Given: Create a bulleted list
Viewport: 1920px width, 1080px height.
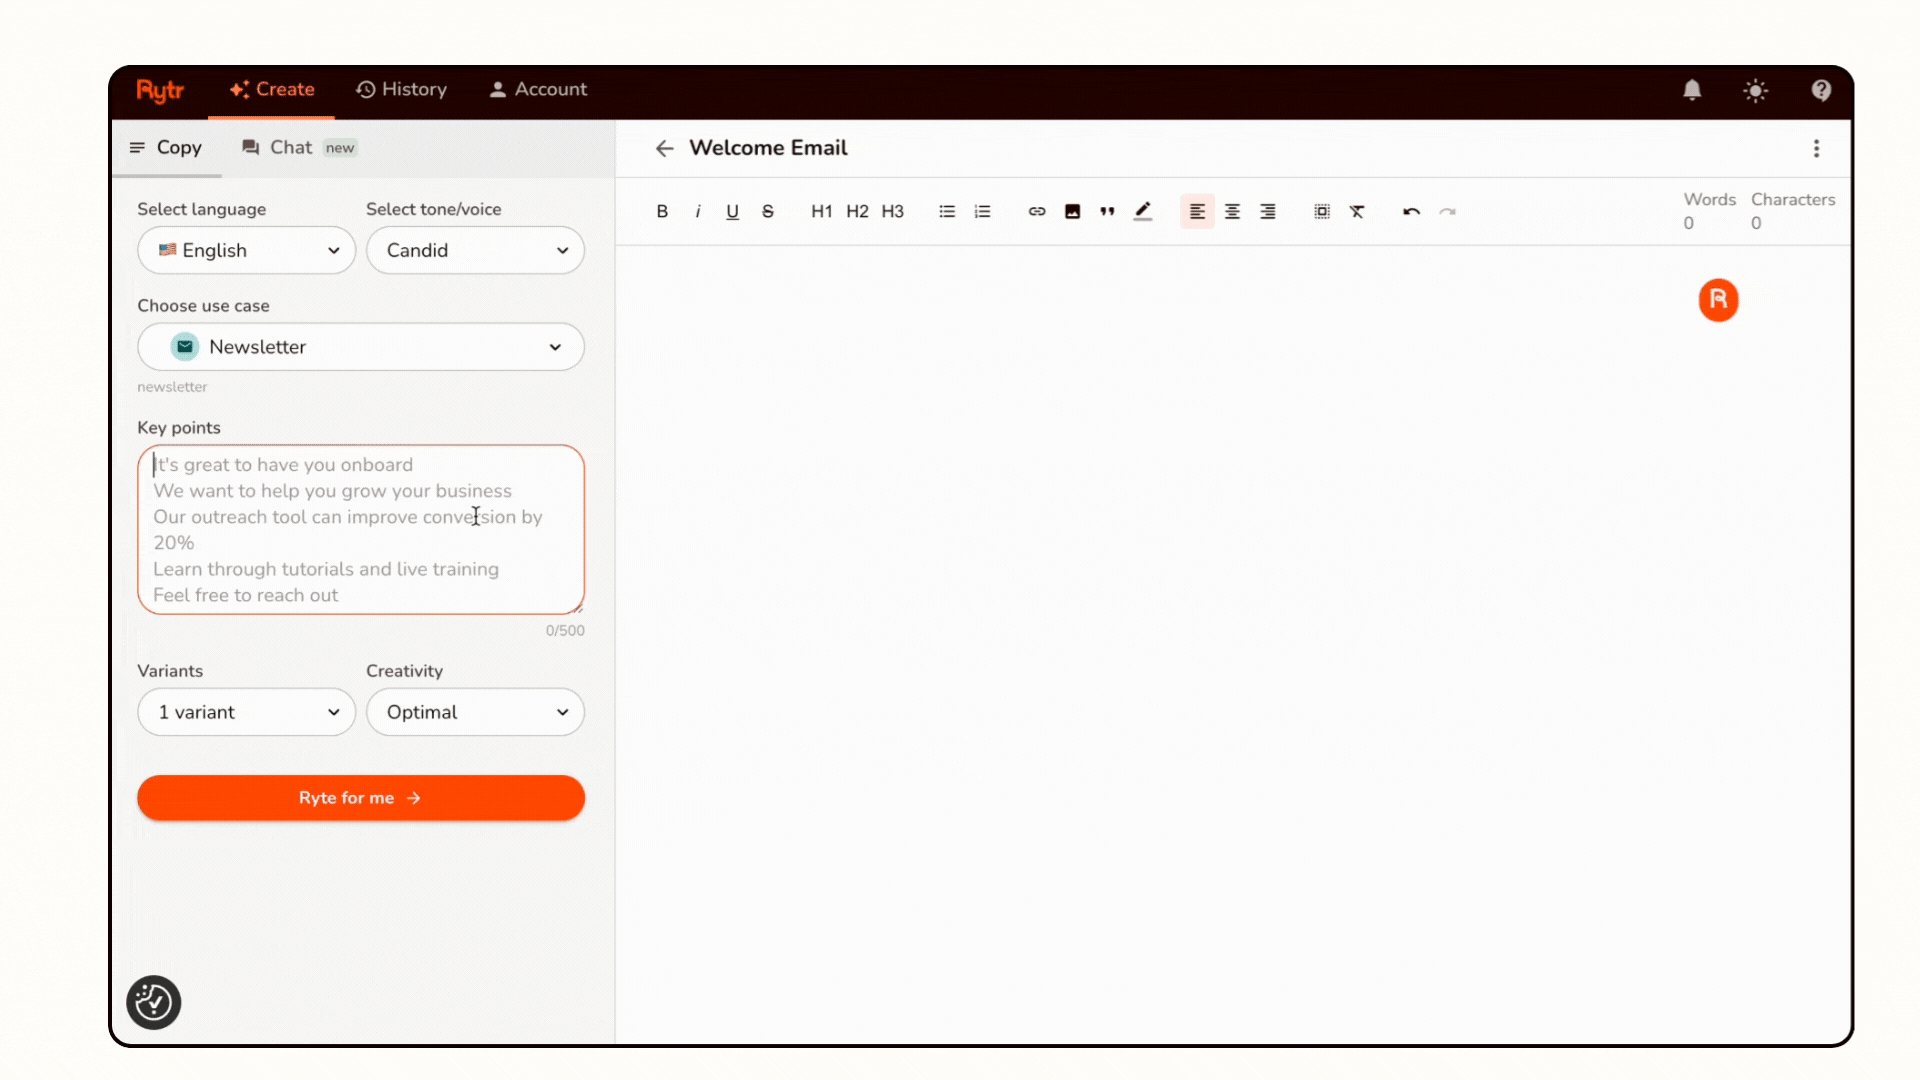Looking at the screenshot, I should point(946,211).
